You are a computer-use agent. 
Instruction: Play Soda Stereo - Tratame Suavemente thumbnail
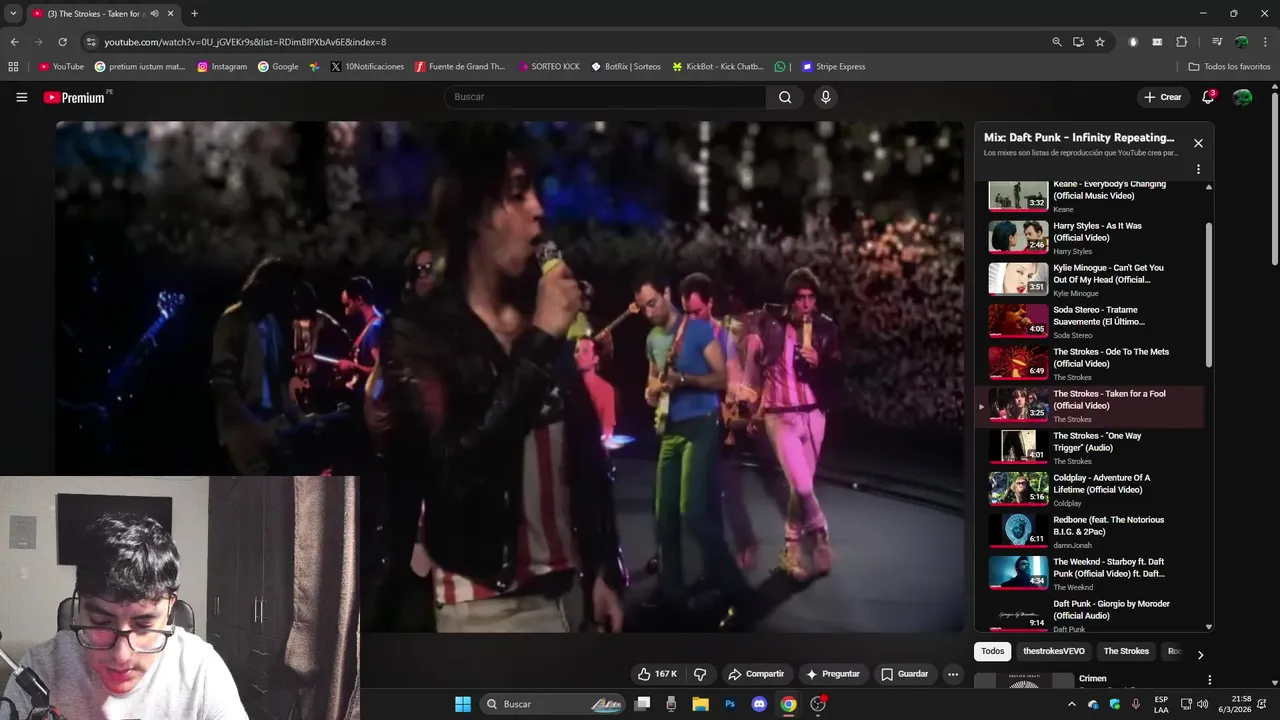[1018, 321]
